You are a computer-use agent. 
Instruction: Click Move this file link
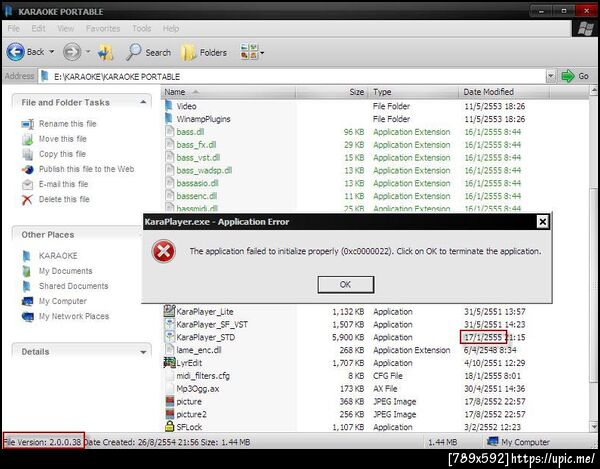(x=63, y=139)
